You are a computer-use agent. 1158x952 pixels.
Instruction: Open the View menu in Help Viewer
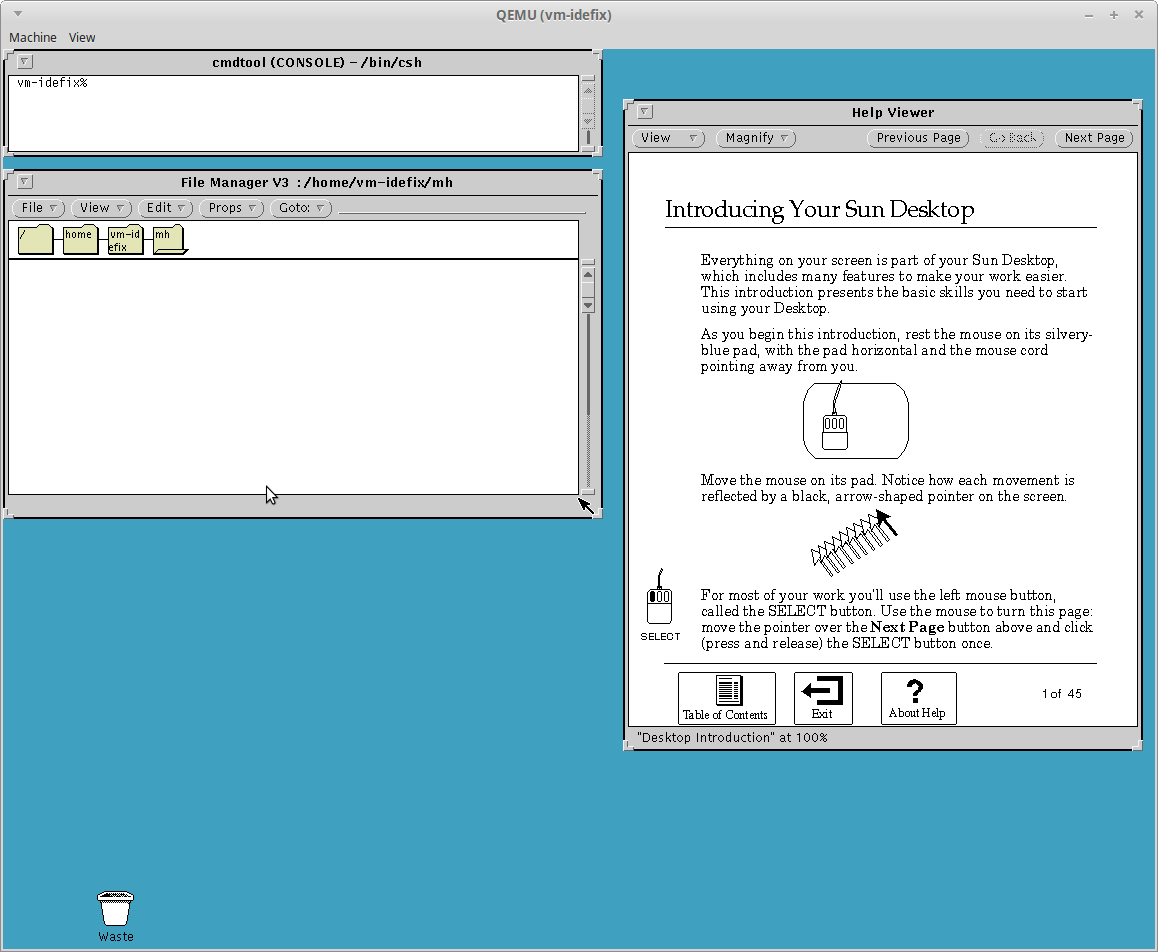(x=668, y=138)
